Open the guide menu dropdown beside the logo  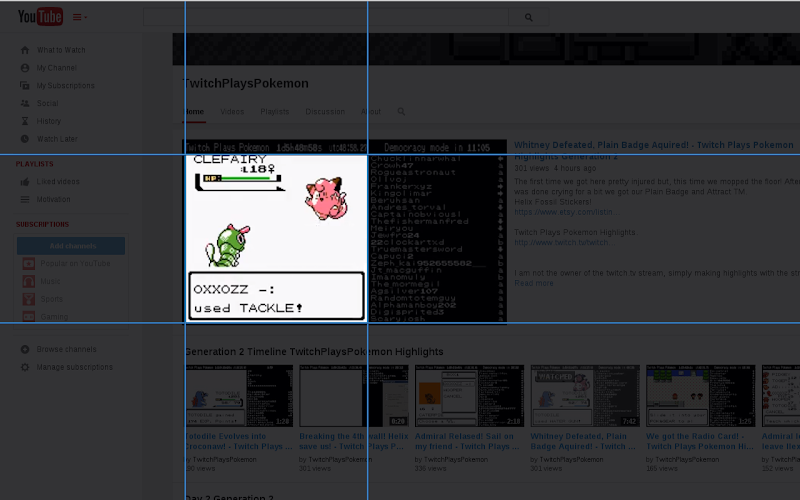coord(80,17)
